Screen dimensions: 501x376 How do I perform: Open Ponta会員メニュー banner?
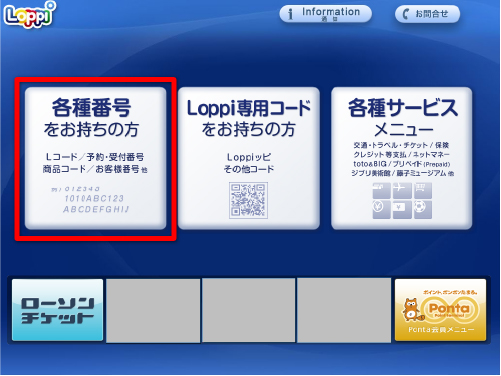[x=440, y=310]
